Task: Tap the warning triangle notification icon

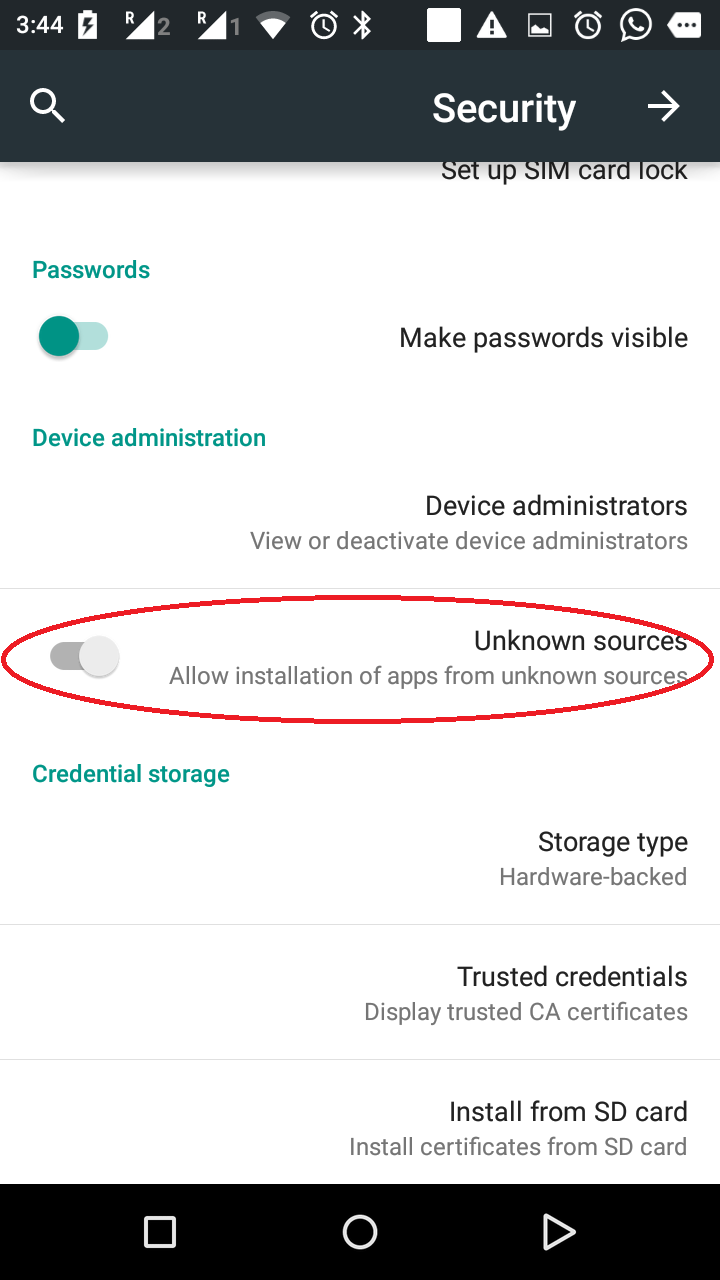Action: click(491, 25)
